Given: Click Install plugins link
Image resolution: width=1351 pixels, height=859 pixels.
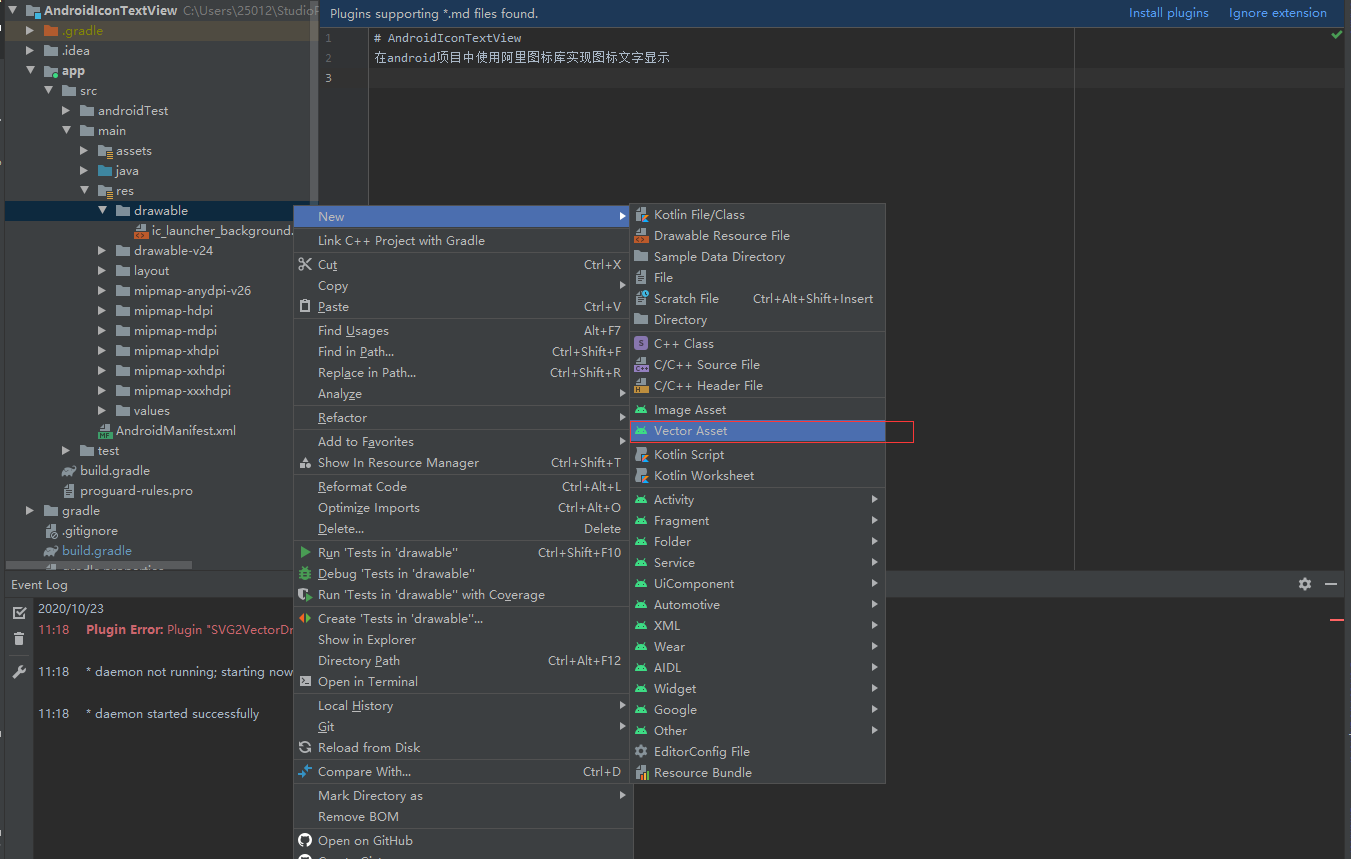Looking at the screenshot, I should point(1168,13).
